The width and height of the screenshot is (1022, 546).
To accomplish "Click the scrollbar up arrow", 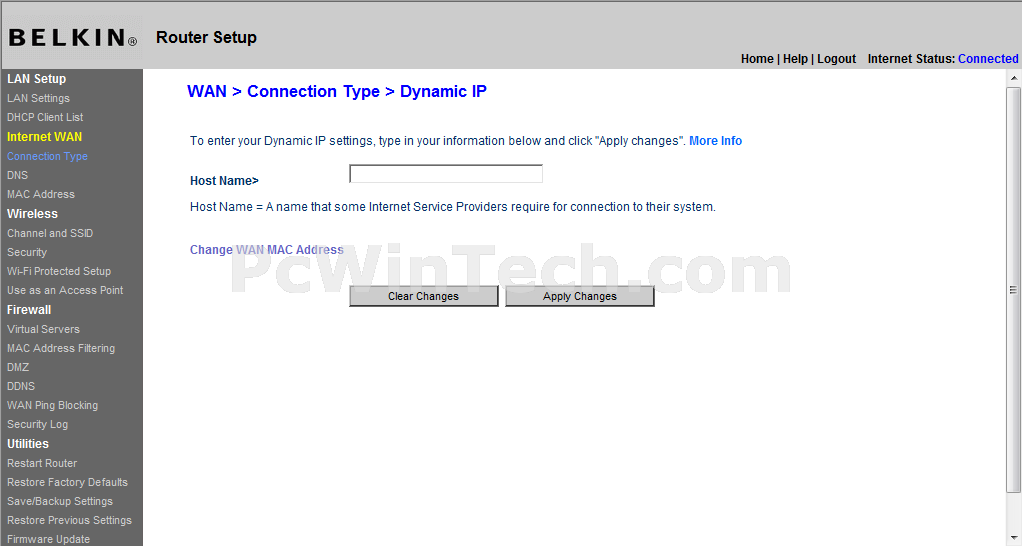I will pos(1014,78).
